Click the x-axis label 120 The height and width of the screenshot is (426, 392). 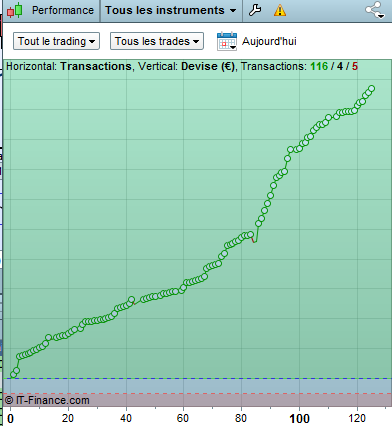point(357,418)
